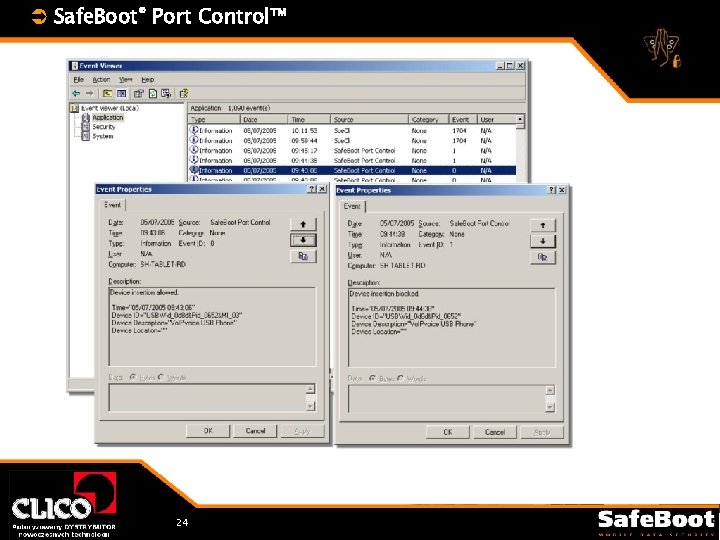This screenshot has height=540, width=720.
Task: Click the Help icon in Event Viewer toolbar
Action: [x=184, y=93]
